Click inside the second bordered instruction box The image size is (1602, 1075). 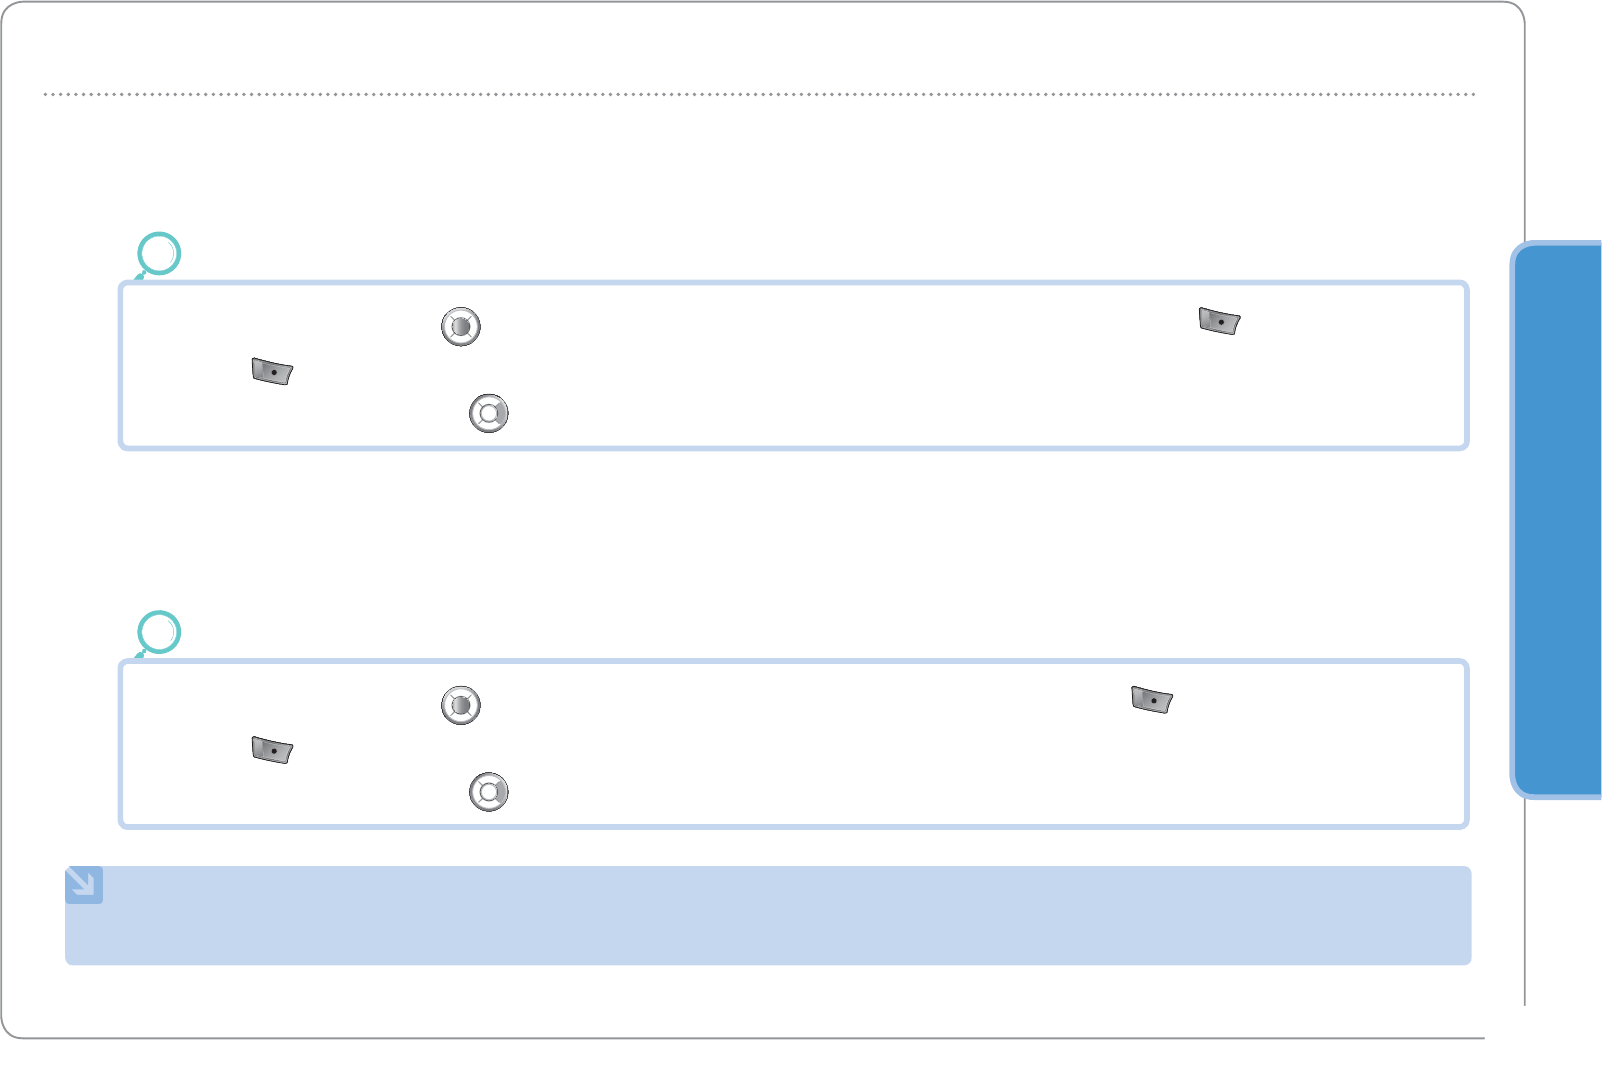pyautogui.click(x=800, y=744)
